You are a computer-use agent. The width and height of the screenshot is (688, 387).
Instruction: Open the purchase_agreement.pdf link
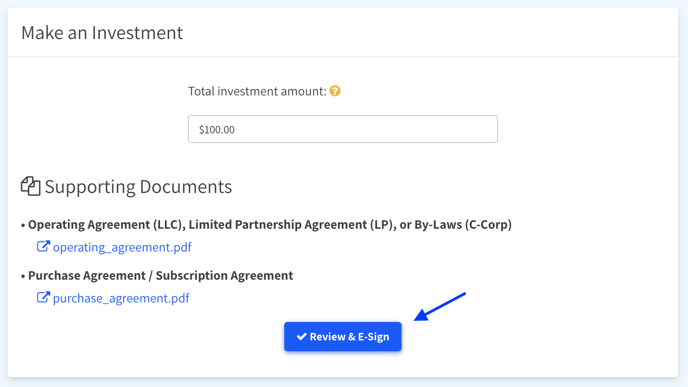[121, 298]
